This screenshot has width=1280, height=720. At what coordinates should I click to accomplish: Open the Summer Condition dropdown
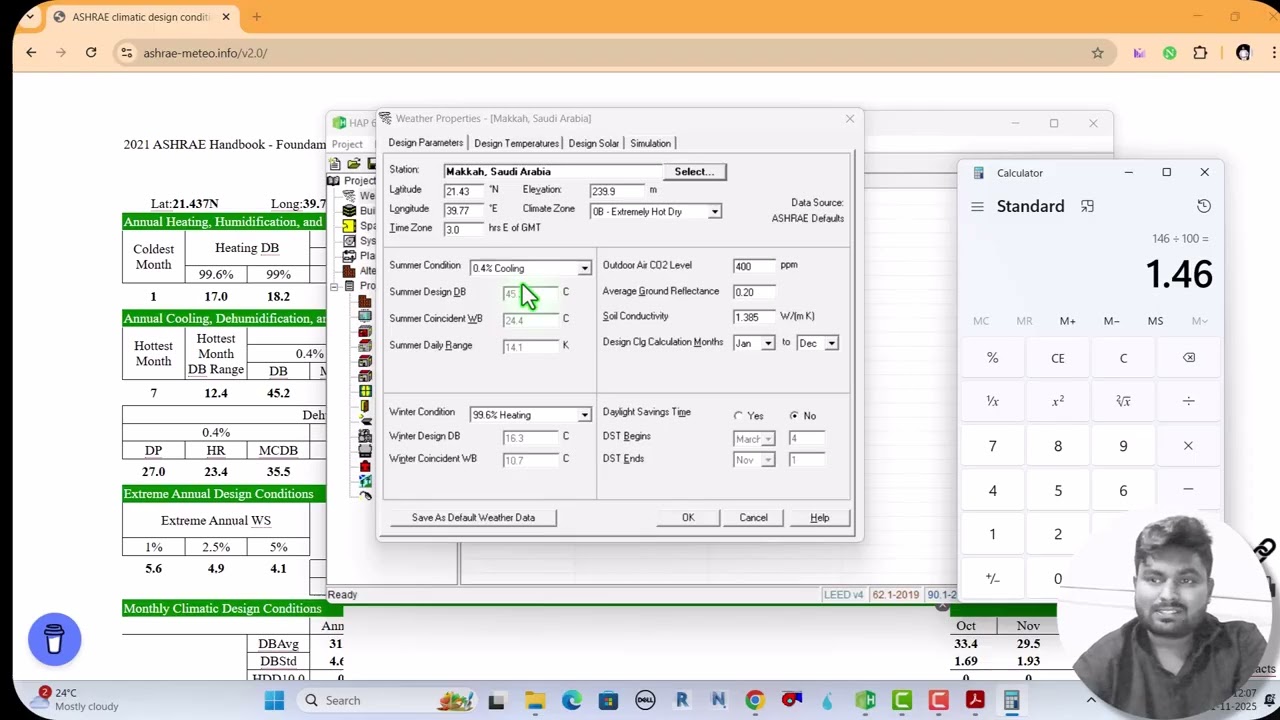(584, 268)
